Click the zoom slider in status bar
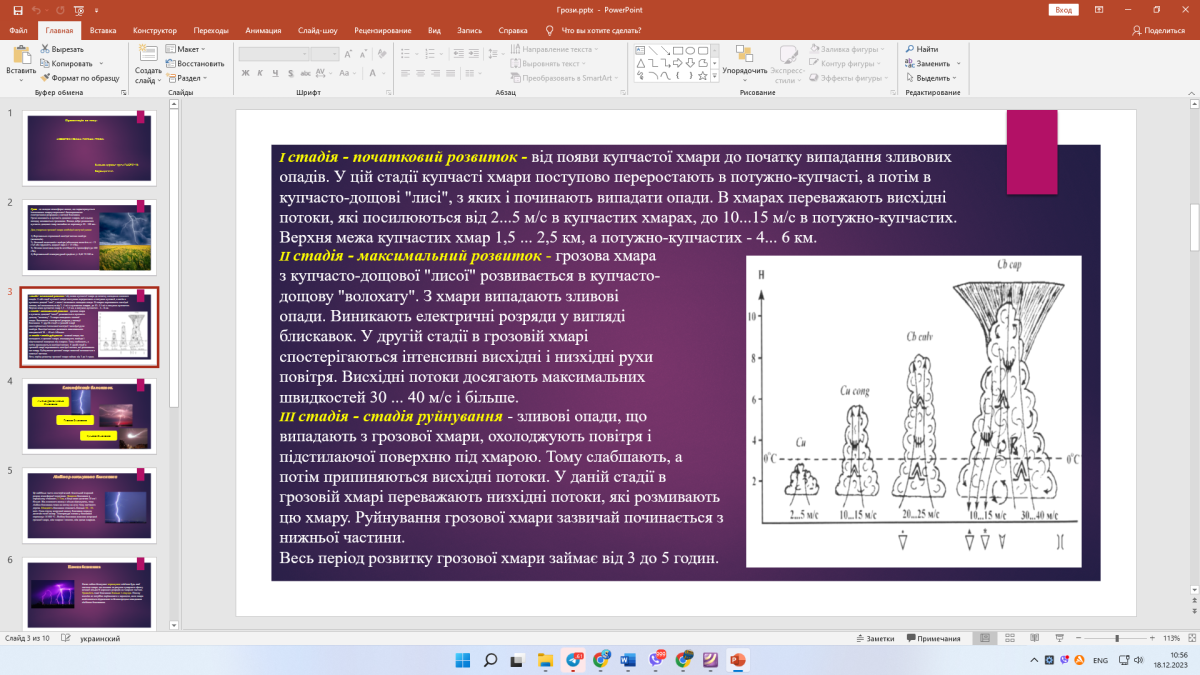Image resolution: width=1200 pixels, height=675 pixels. tap(1116, 638)
